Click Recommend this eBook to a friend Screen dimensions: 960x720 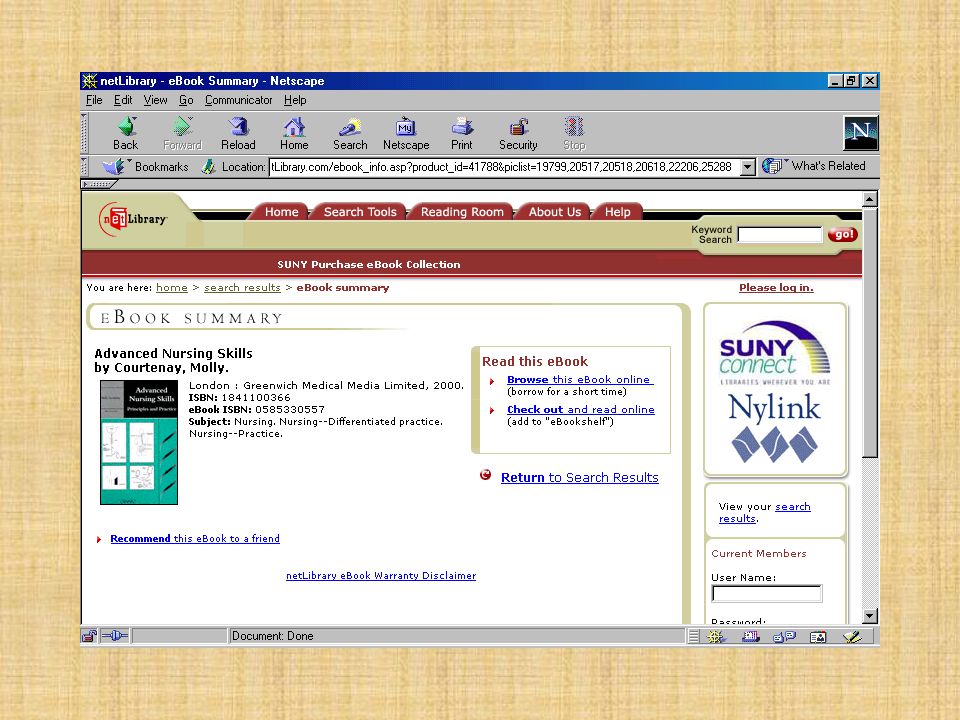(x=195, y=539)
